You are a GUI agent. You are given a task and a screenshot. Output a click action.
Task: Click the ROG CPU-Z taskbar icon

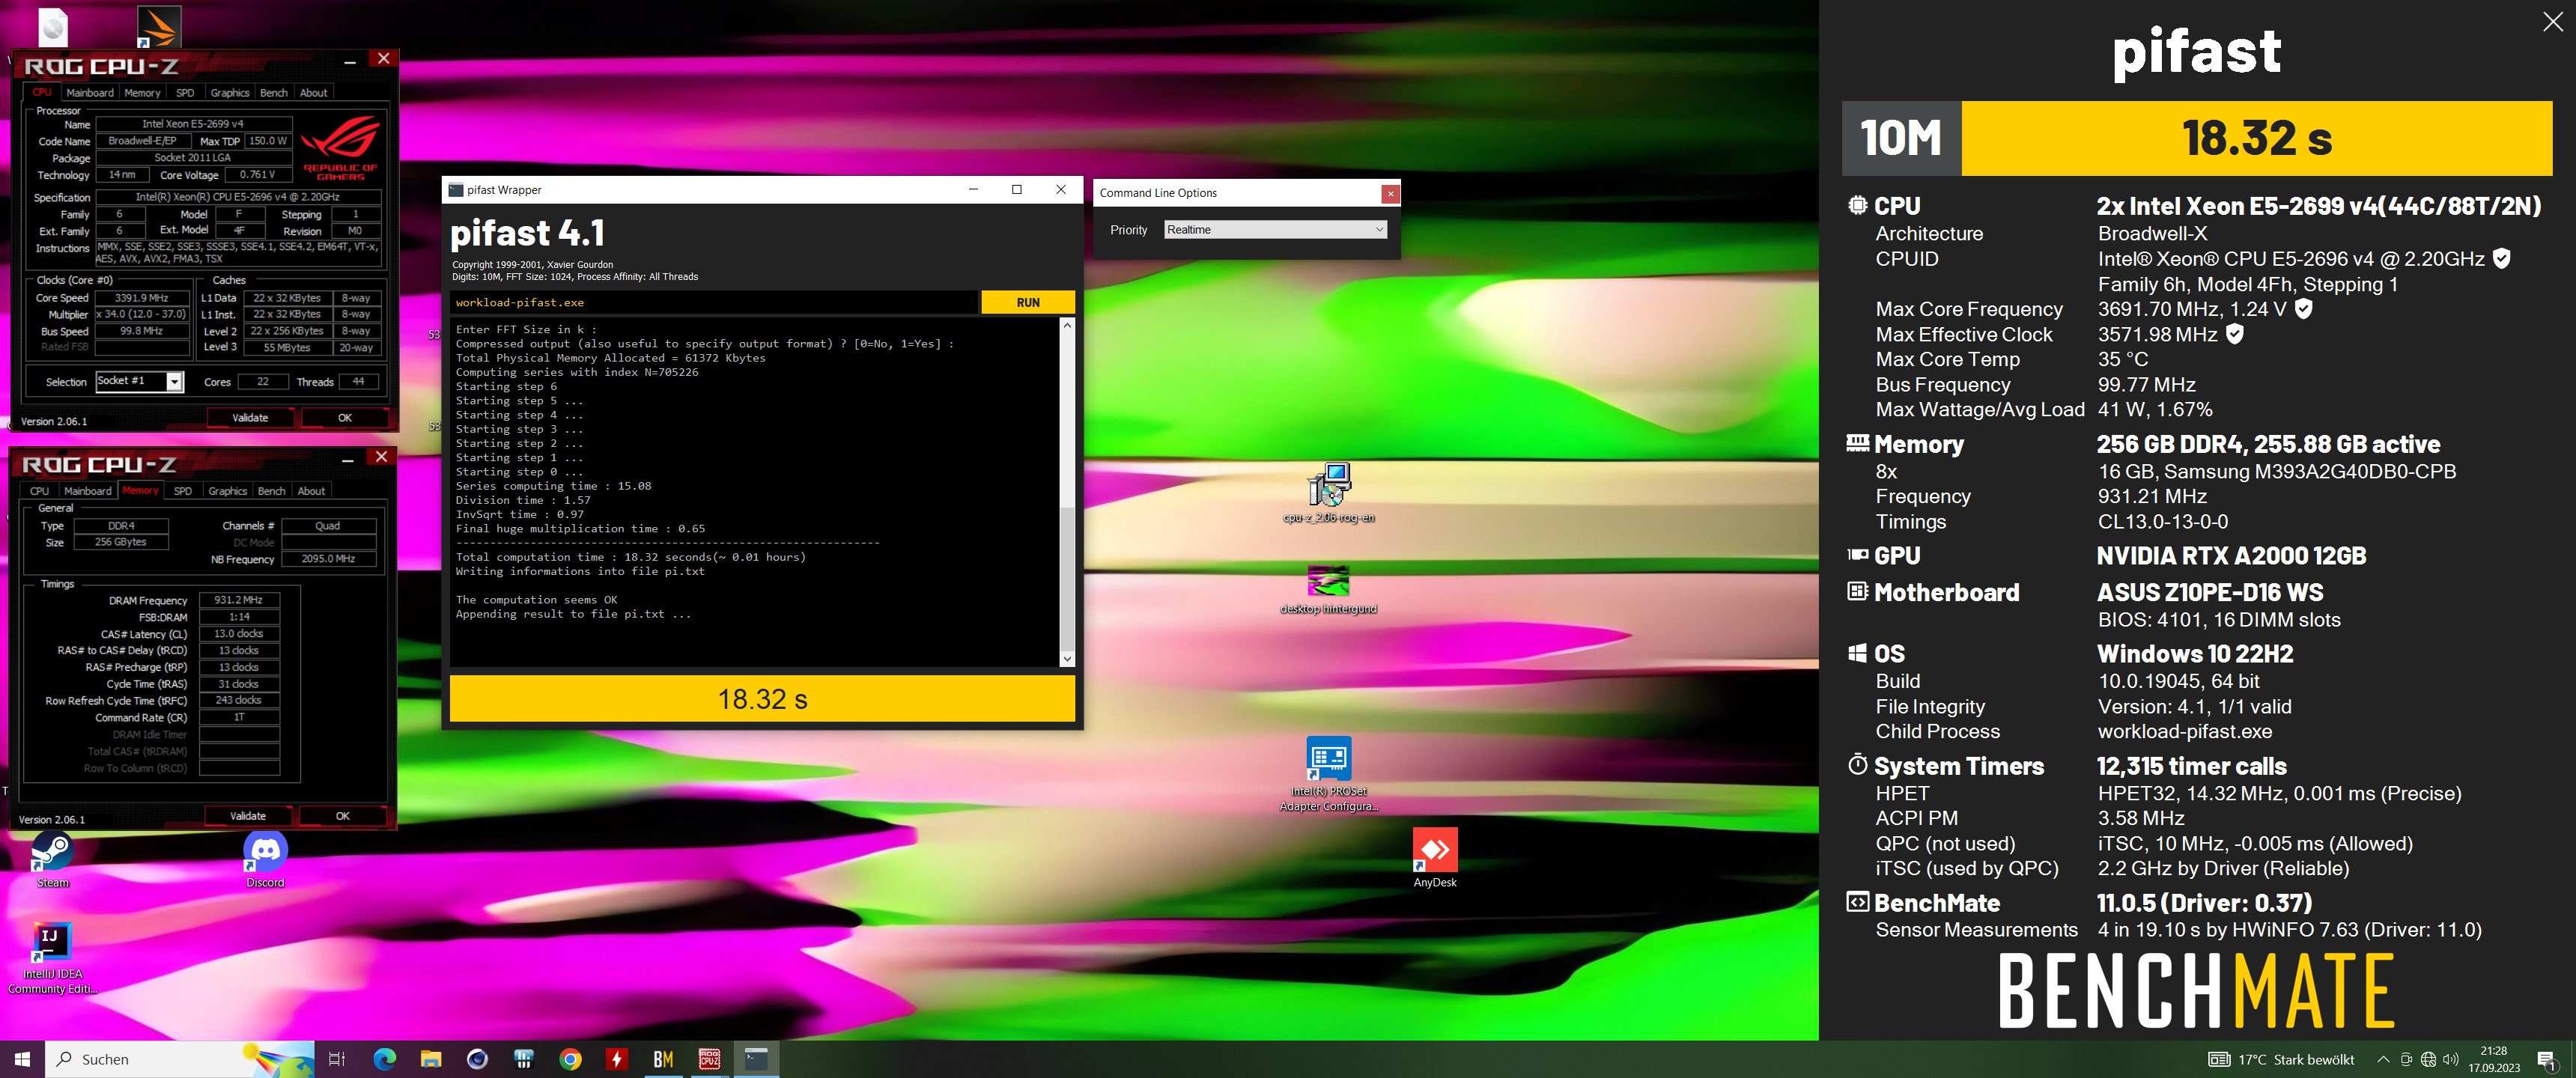[709, 1059]
